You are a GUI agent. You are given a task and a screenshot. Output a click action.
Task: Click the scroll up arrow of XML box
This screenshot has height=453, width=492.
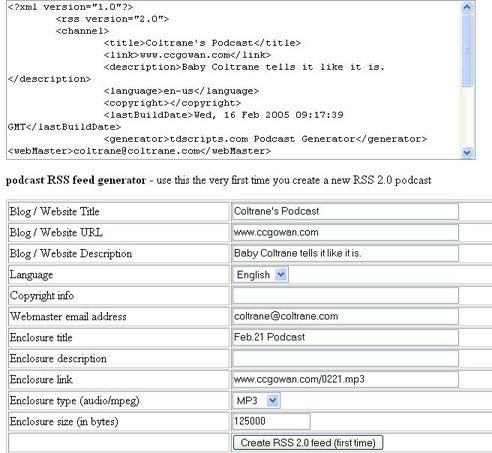(x=467, y=8)
